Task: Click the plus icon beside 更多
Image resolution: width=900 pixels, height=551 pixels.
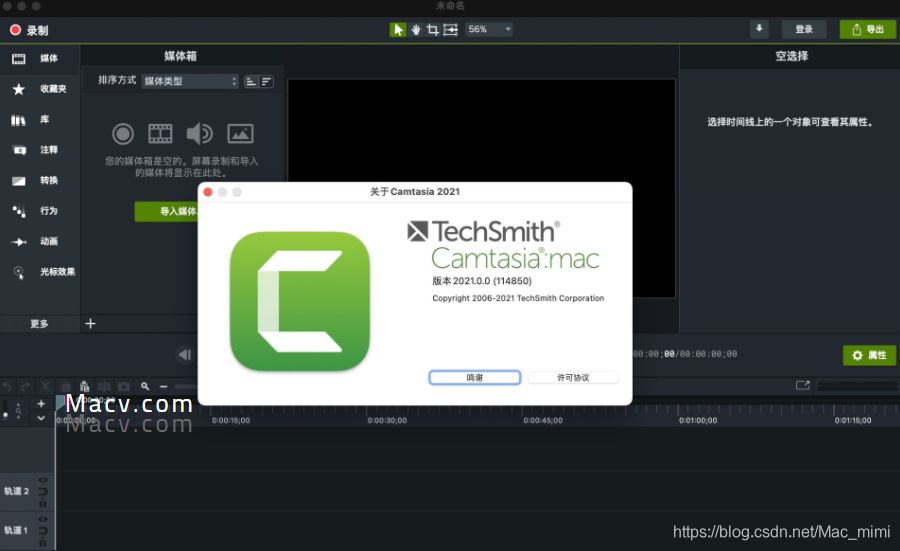Action: click(x=90, y=324)
